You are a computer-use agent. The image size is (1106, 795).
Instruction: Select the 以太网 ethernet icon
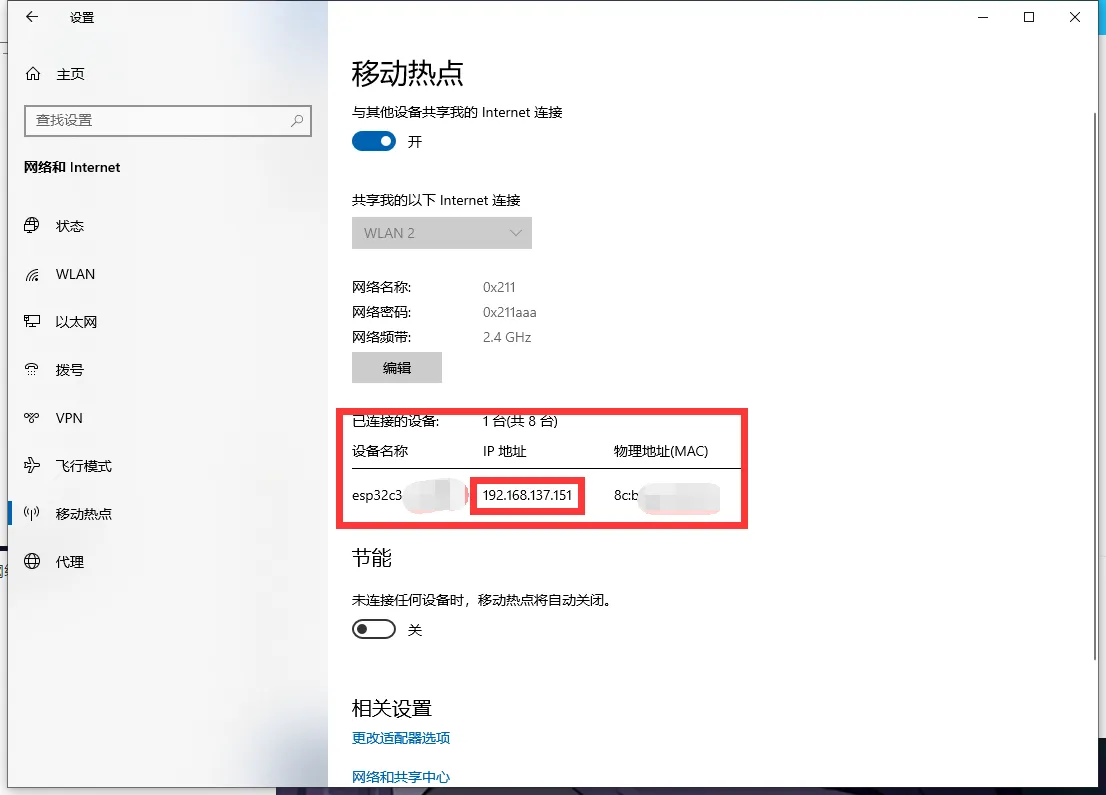(33, 322)
